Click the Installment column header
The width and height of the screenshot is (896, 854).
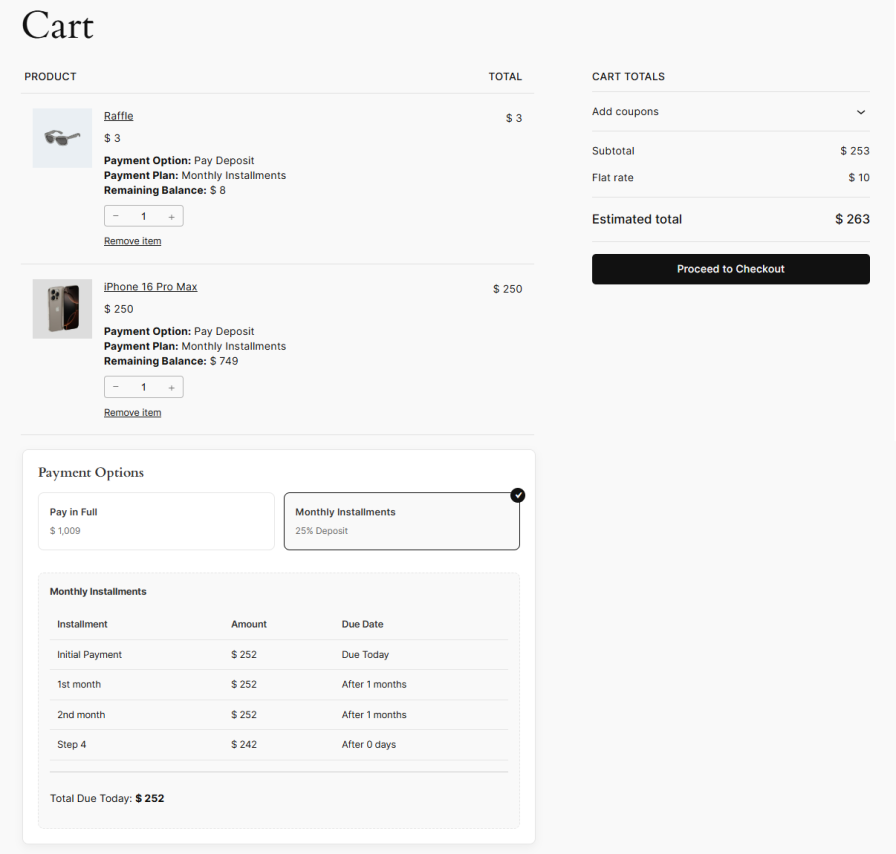82,624
